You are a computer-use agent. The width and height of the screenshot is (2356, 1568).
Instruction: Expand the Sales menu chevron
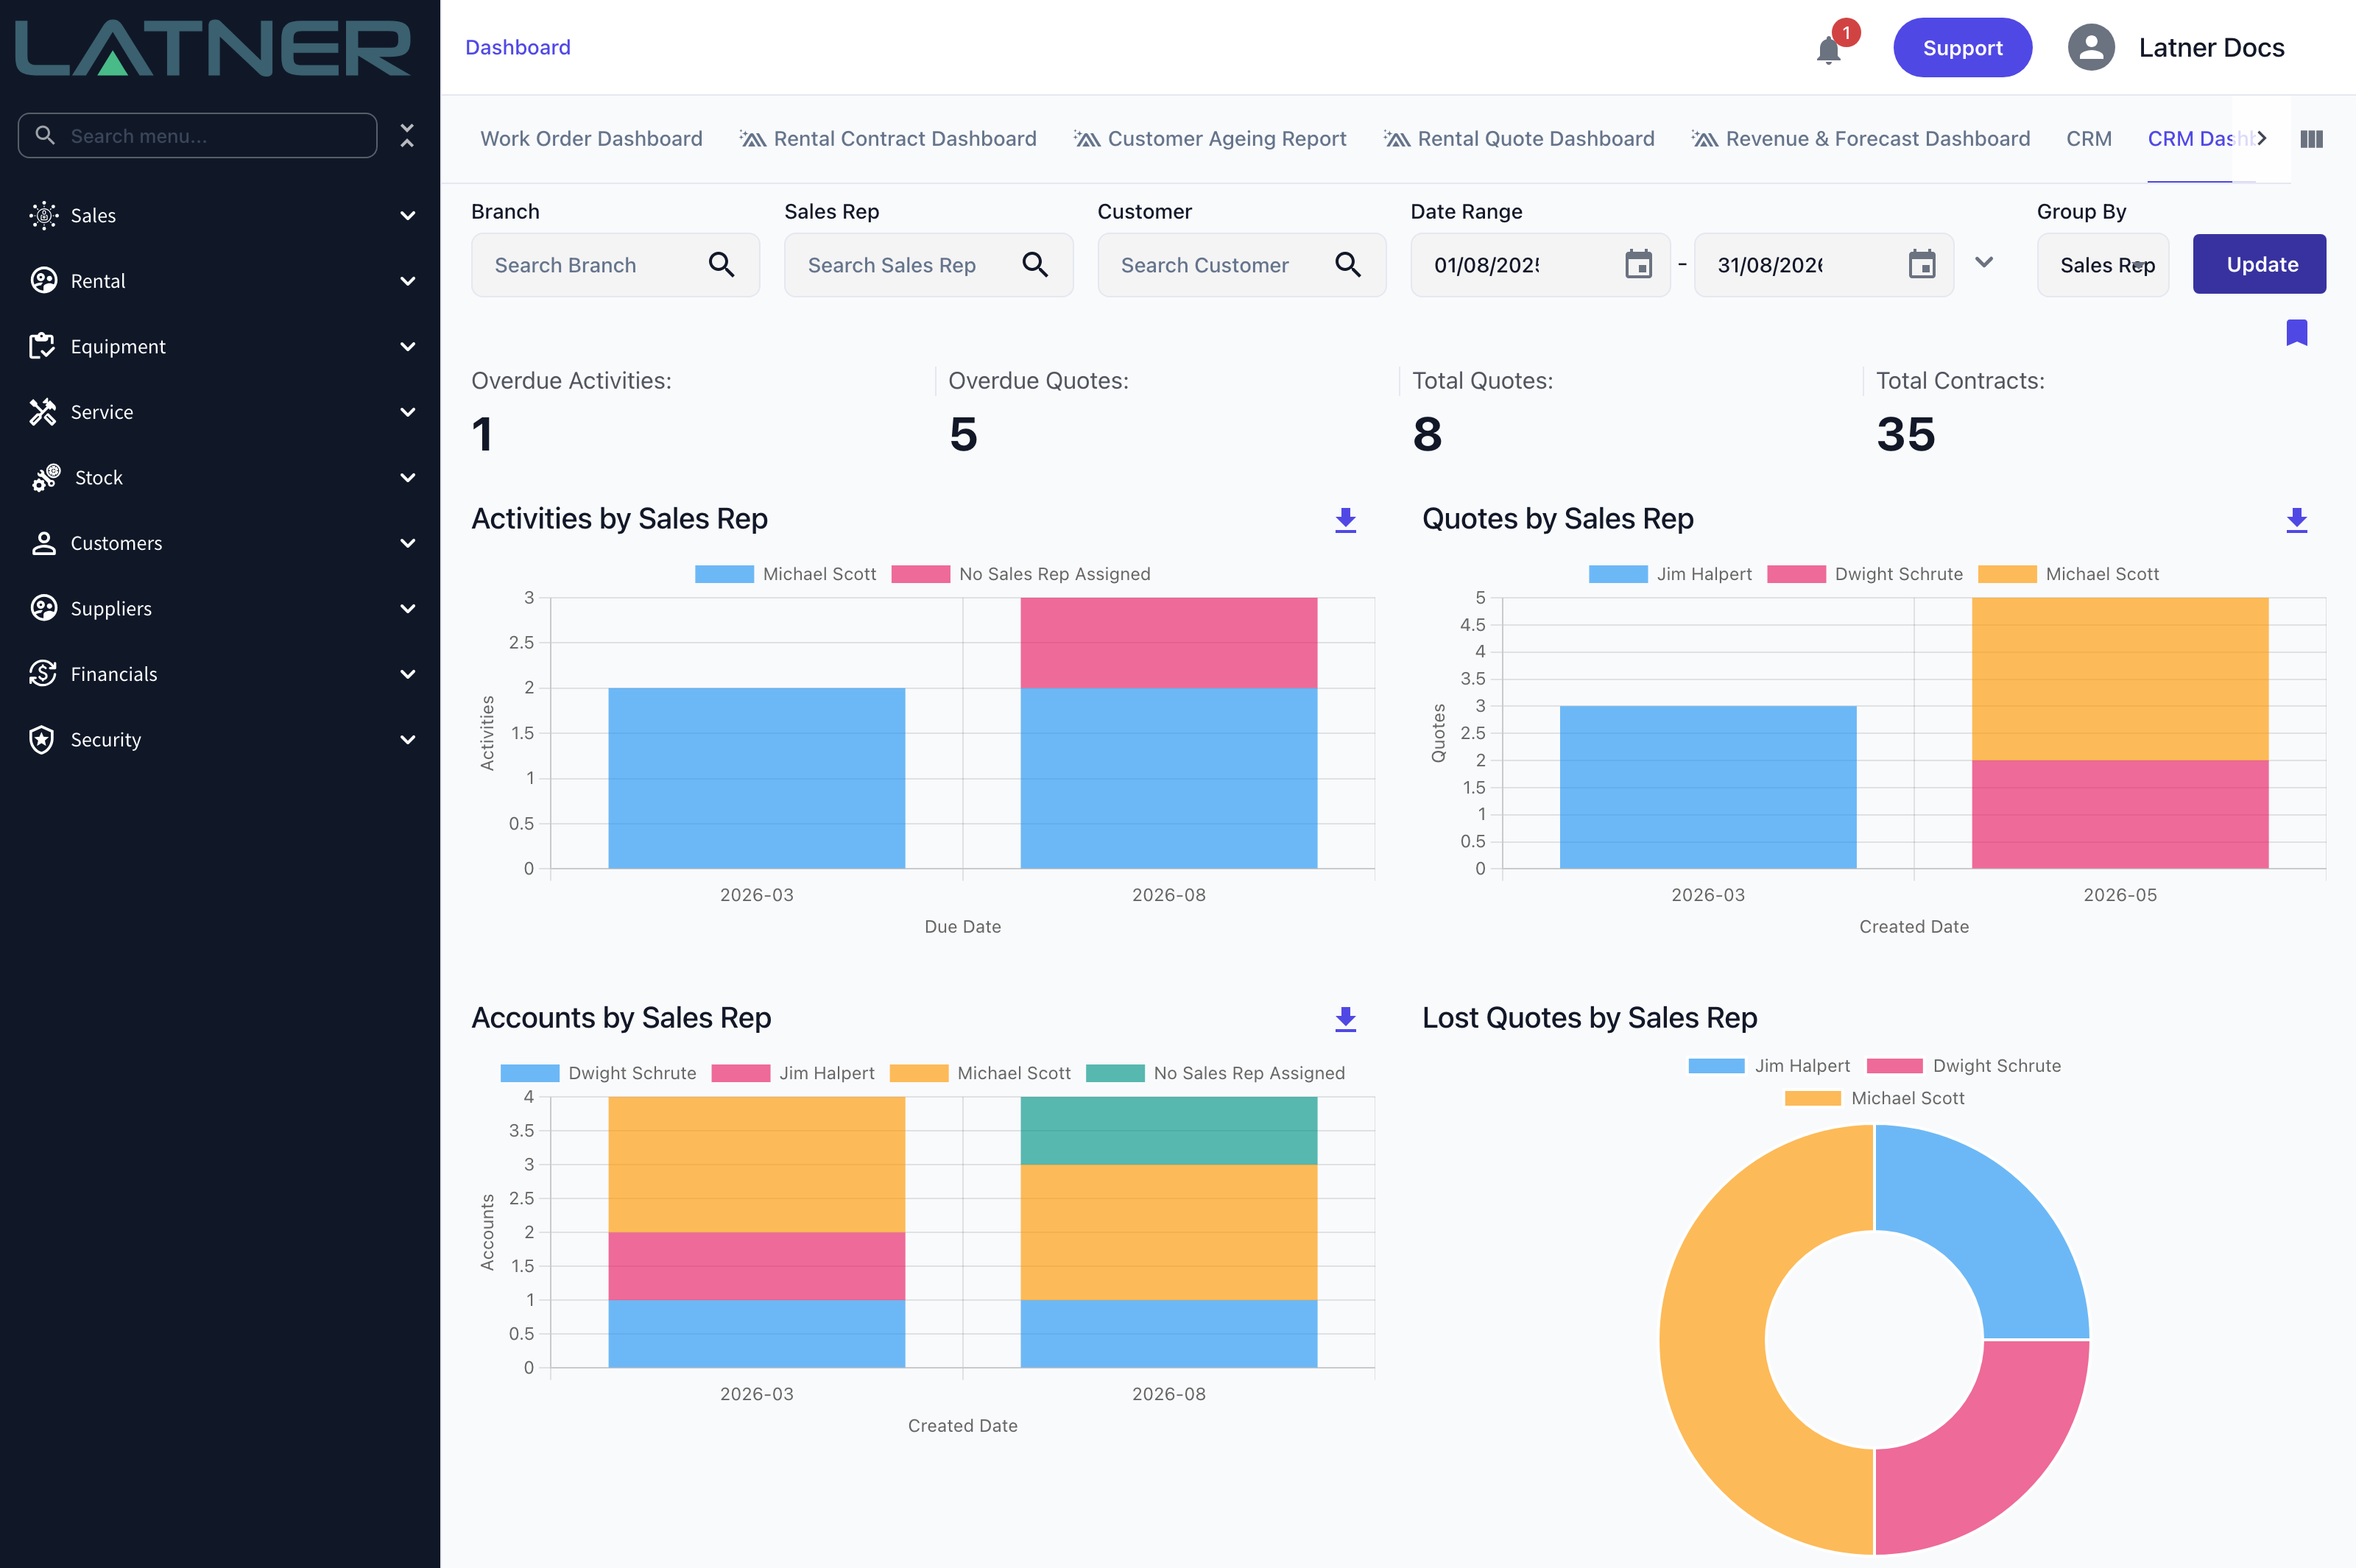(408, 216)
